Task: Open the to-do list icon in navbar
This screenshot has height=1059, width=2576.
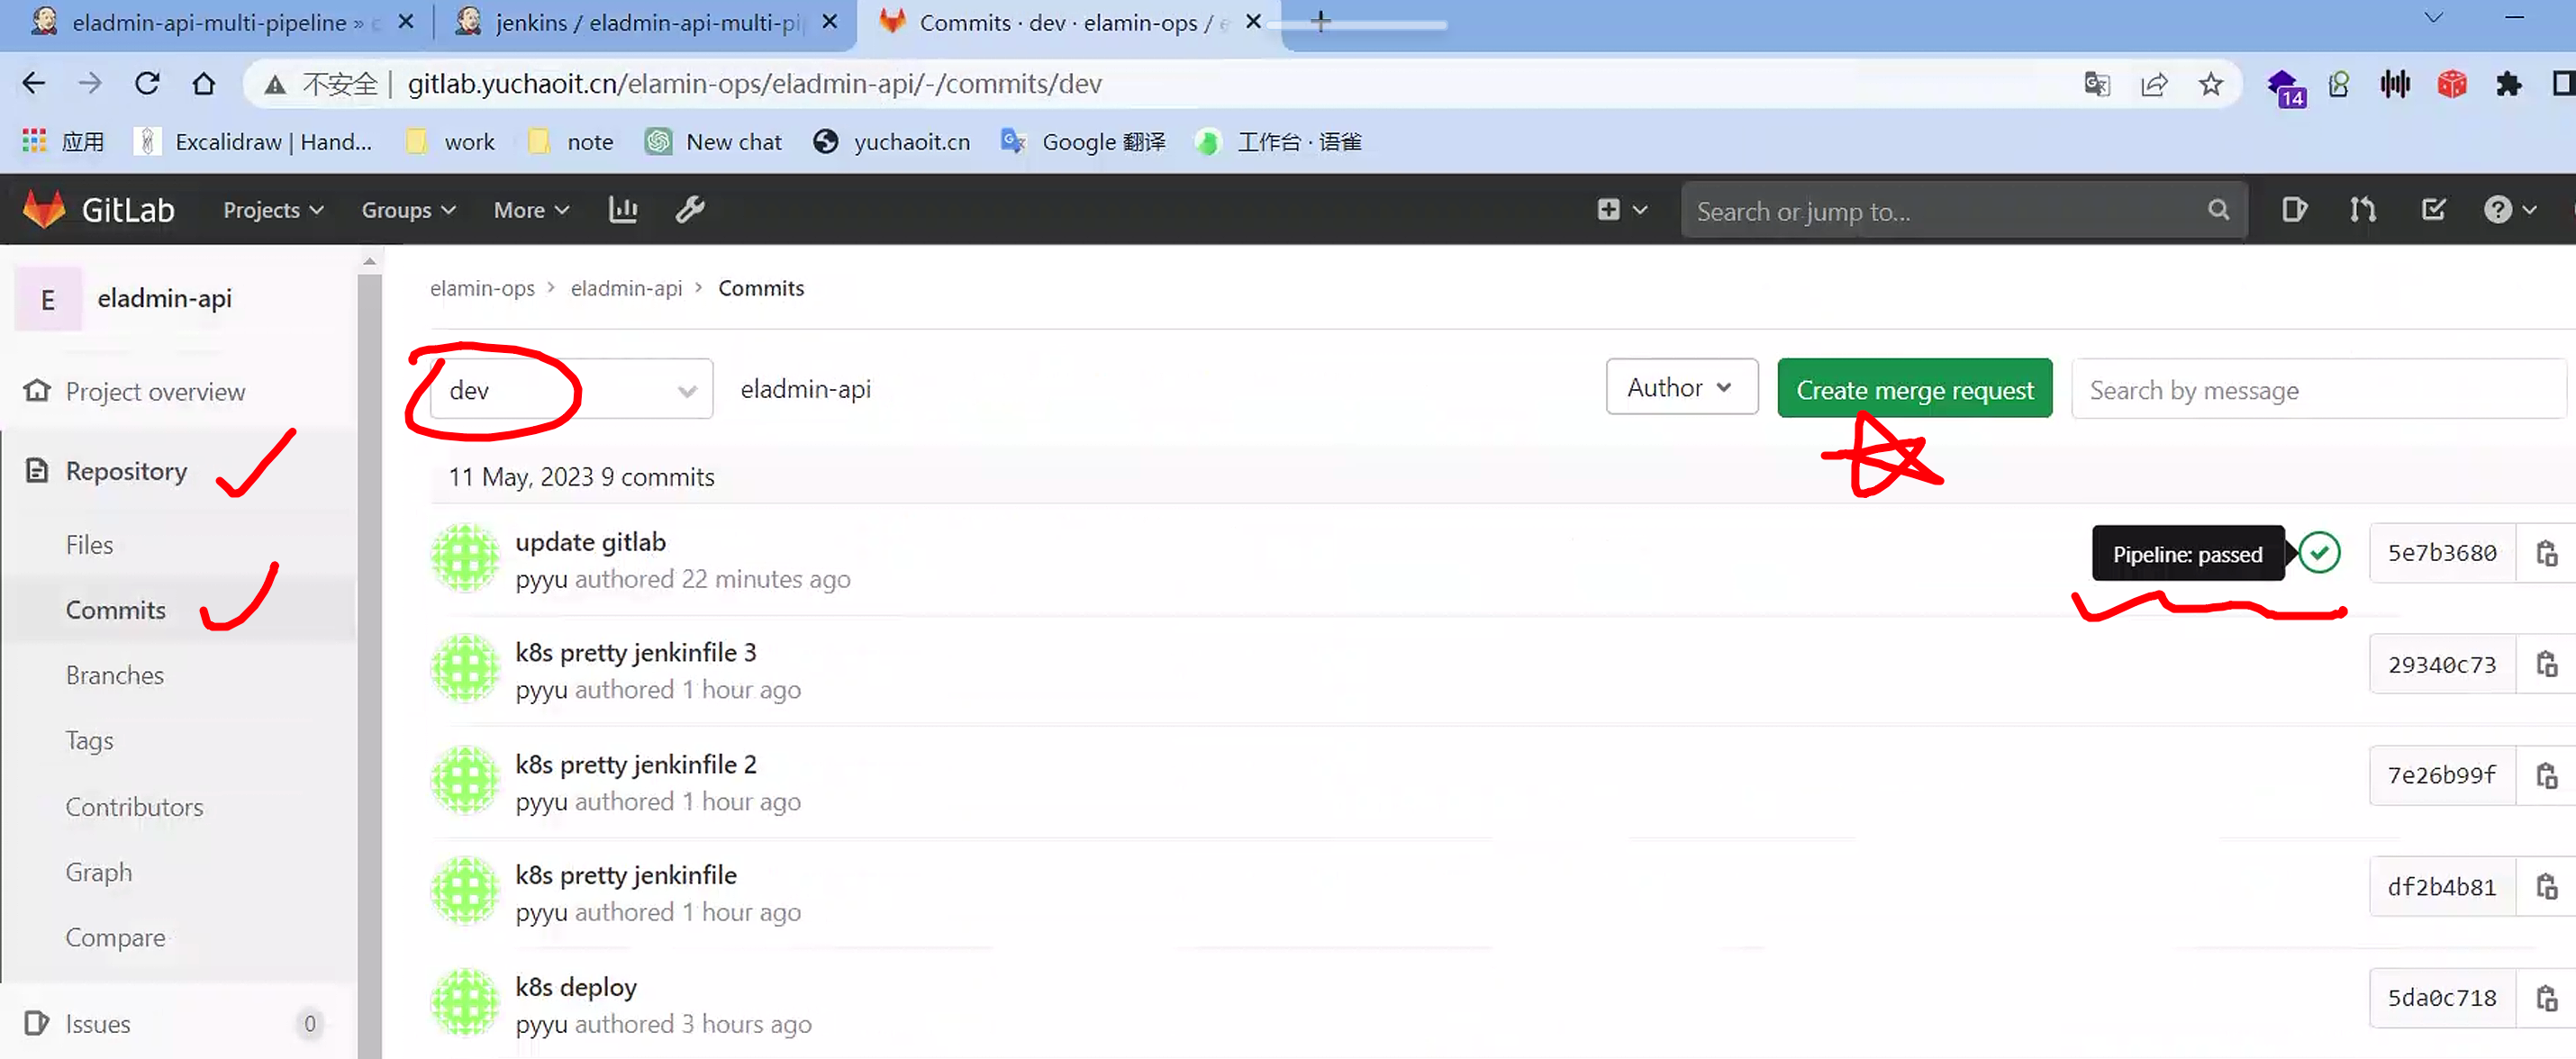Action: [x=2433, y=210]
